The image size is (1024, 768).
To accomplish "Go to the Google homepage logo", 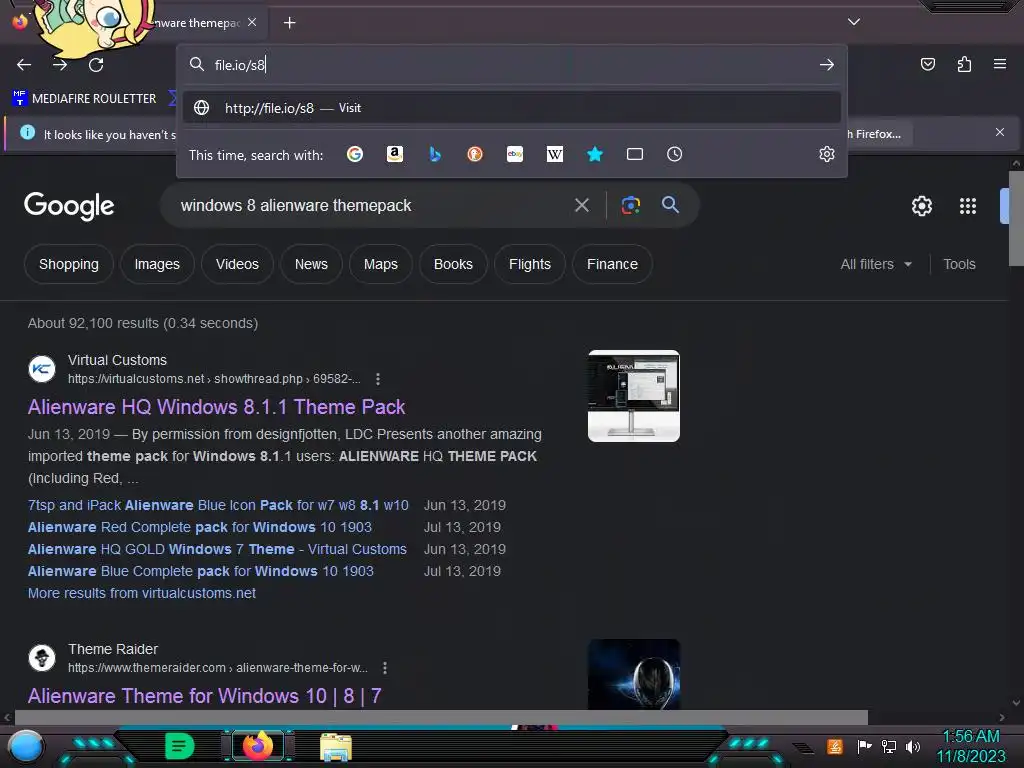I will 69,206.
